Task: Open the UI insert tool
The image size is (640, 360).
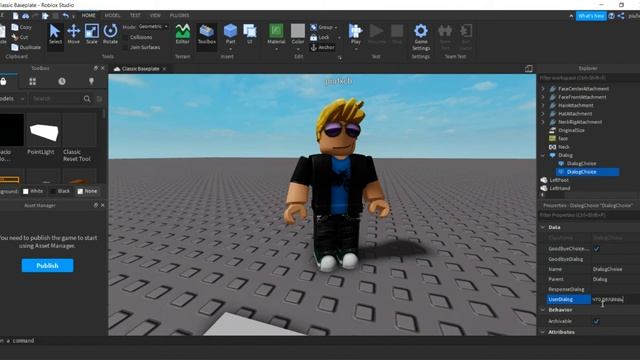Action: pyautogui.click(x=249, y=34)
